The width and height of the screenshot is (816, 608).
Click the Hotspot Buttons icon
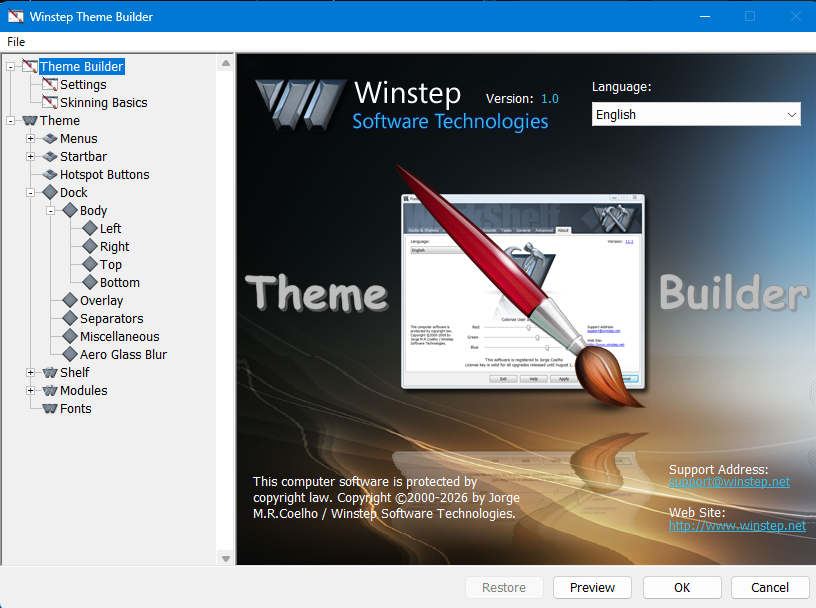[50, 175]
